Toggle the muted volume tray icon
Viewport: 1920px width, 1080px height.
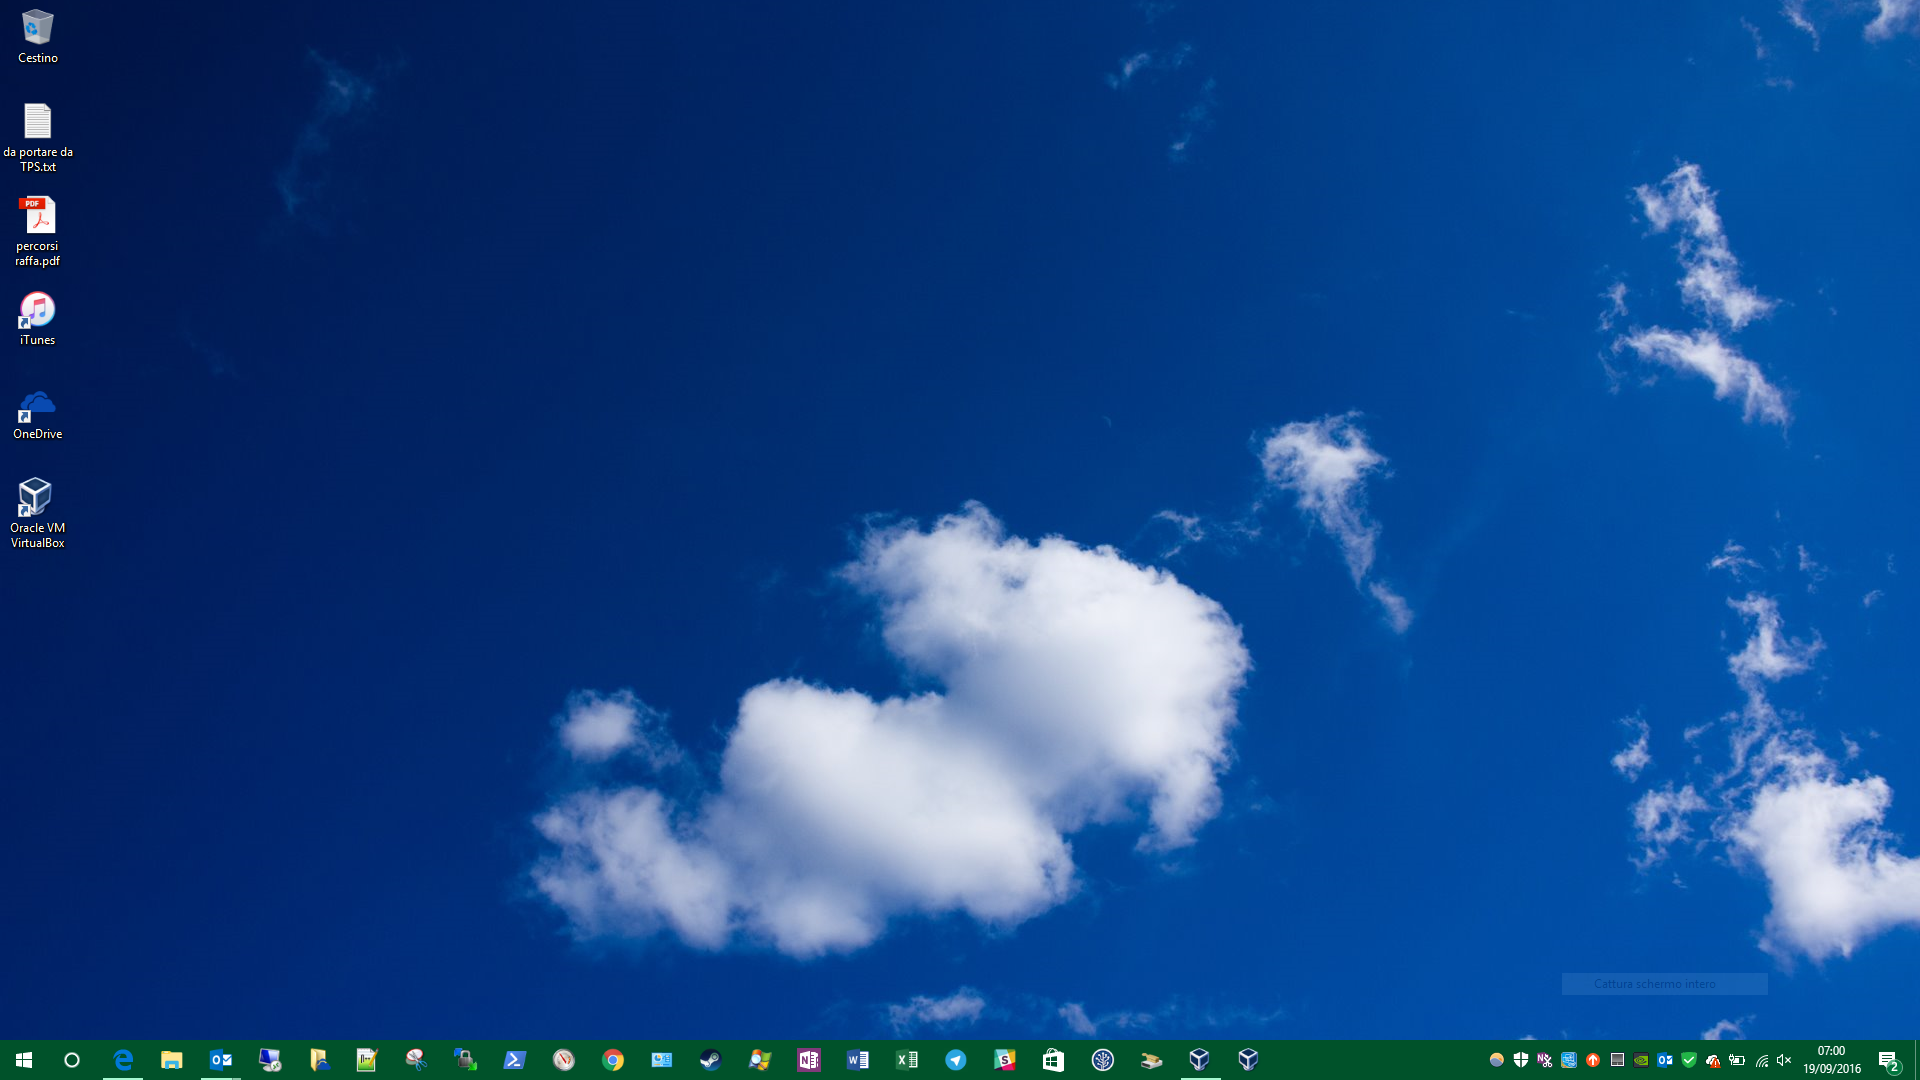click(x=1785, y=1060)
